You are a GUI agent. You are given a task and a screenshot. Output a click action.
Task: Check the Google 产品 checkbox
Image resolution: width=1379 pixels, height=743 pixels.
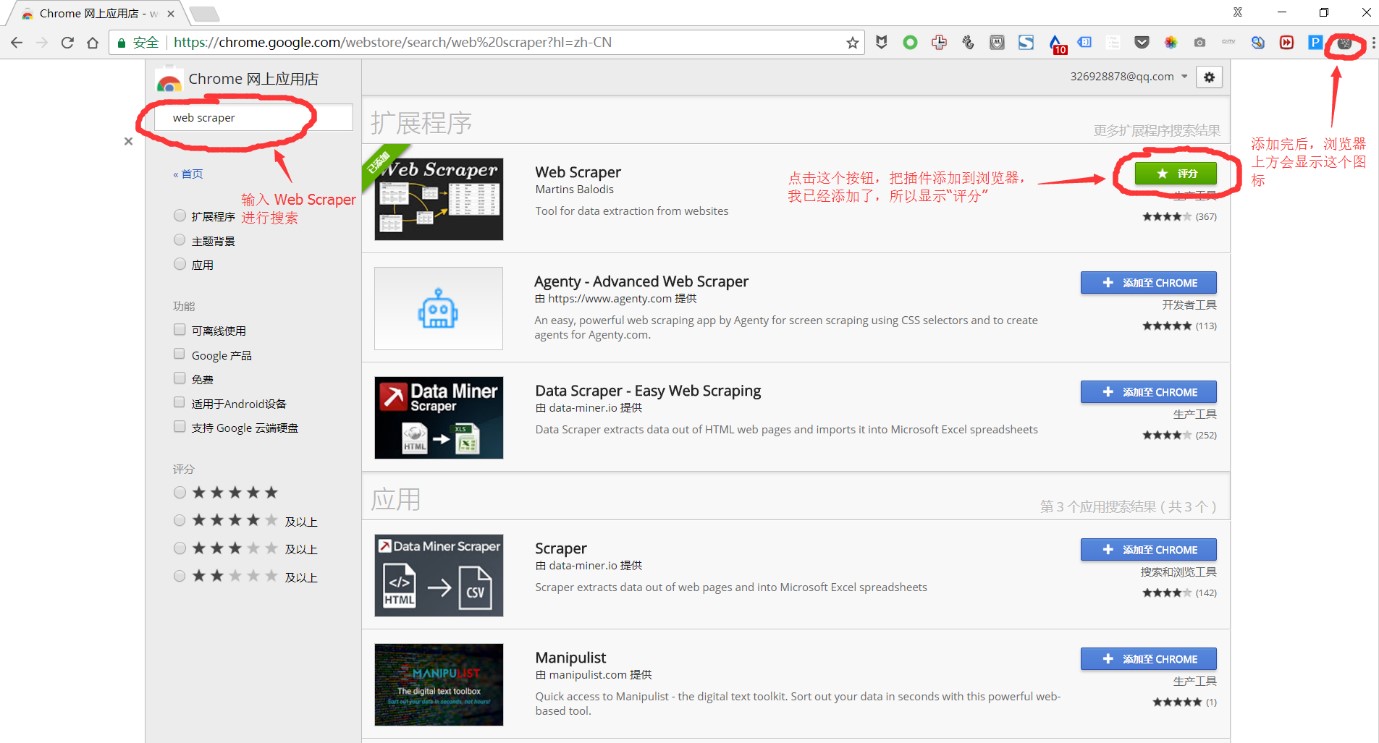coord(180,354)
